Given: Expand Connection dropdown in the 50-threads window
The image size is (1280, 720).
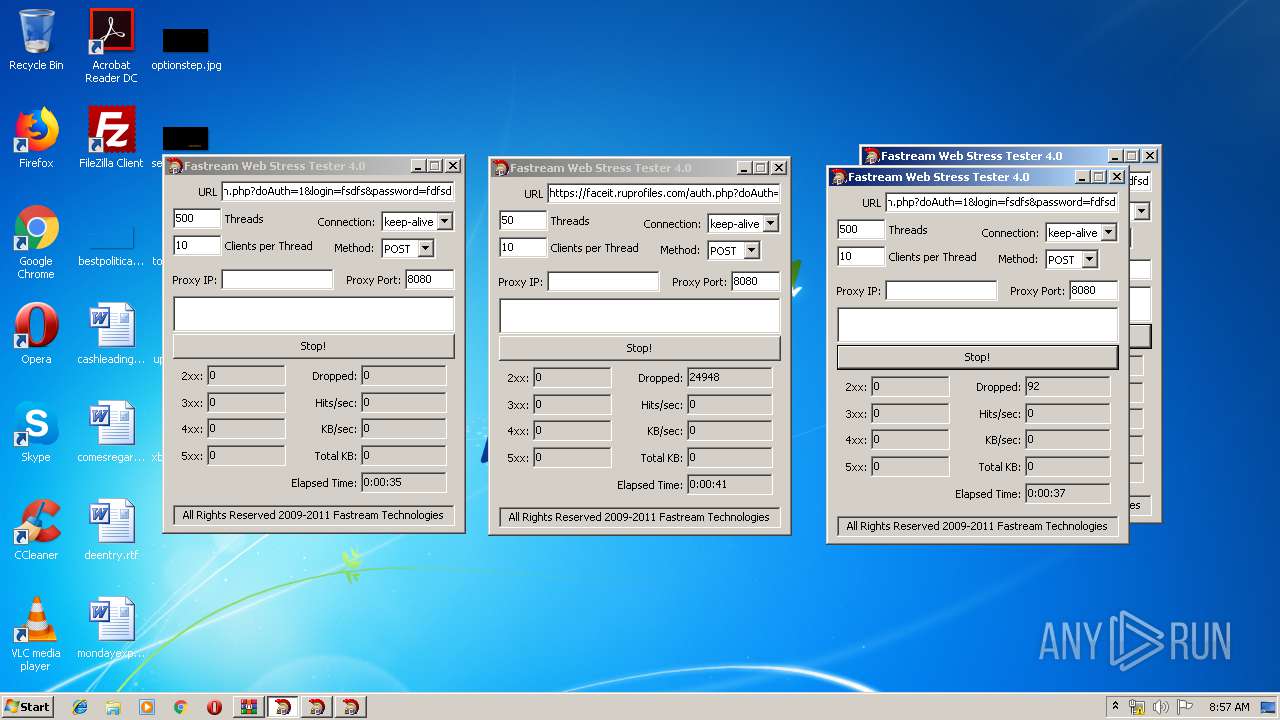Looking at the screenshot, I should [x=771, y=224].
